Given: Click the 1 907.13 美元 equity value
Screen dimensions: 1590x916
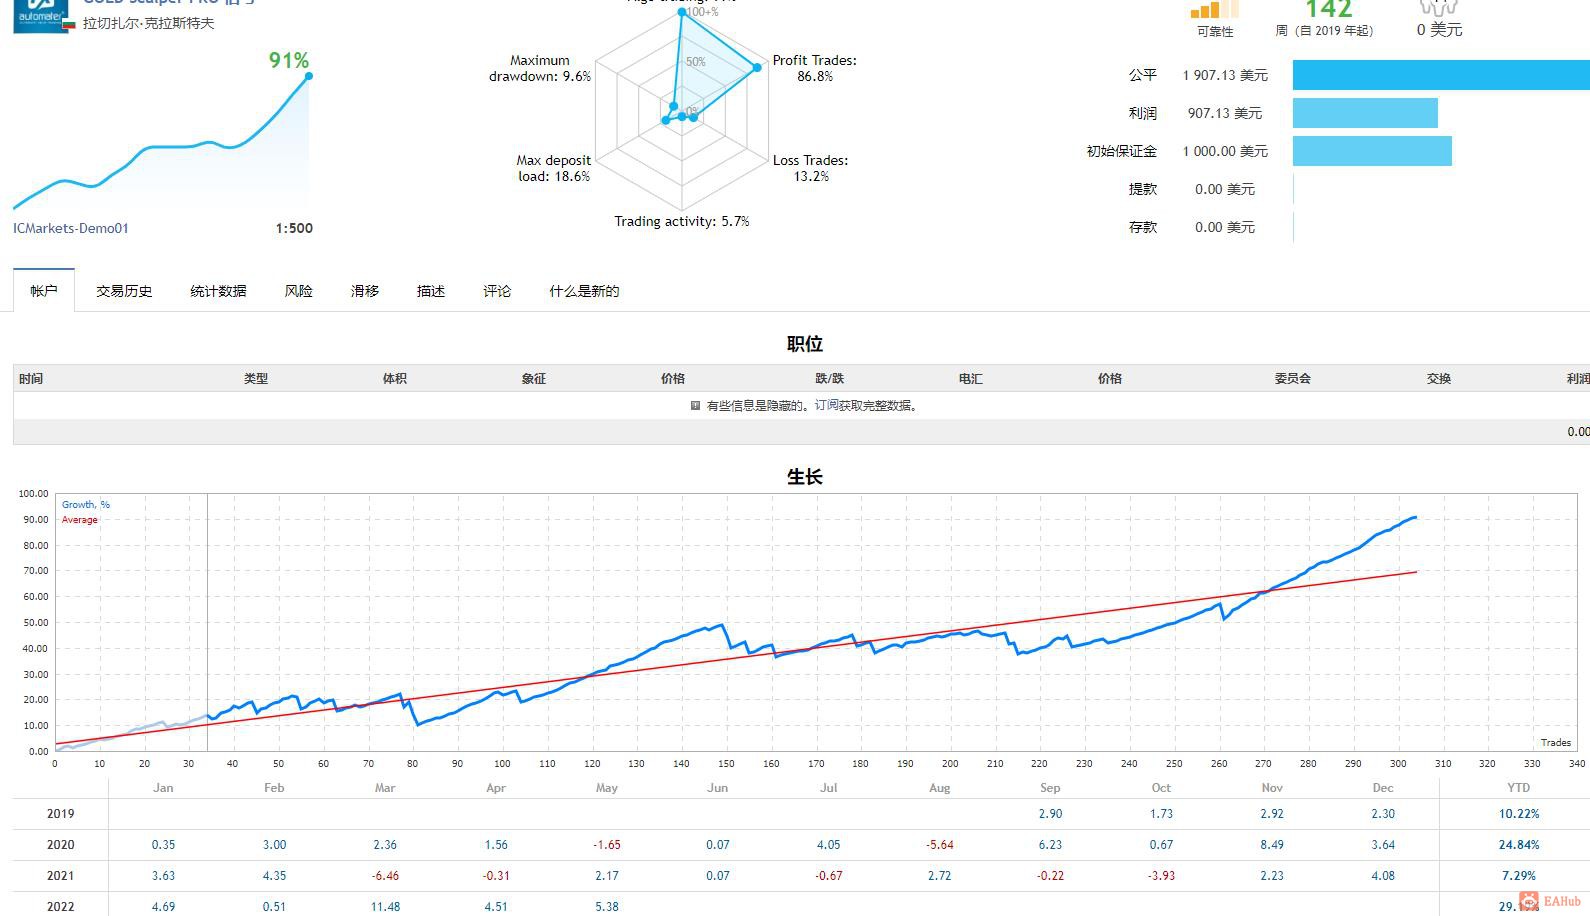Looking at the screenshot, I should pyautogui.click(x=1225, y=75).
